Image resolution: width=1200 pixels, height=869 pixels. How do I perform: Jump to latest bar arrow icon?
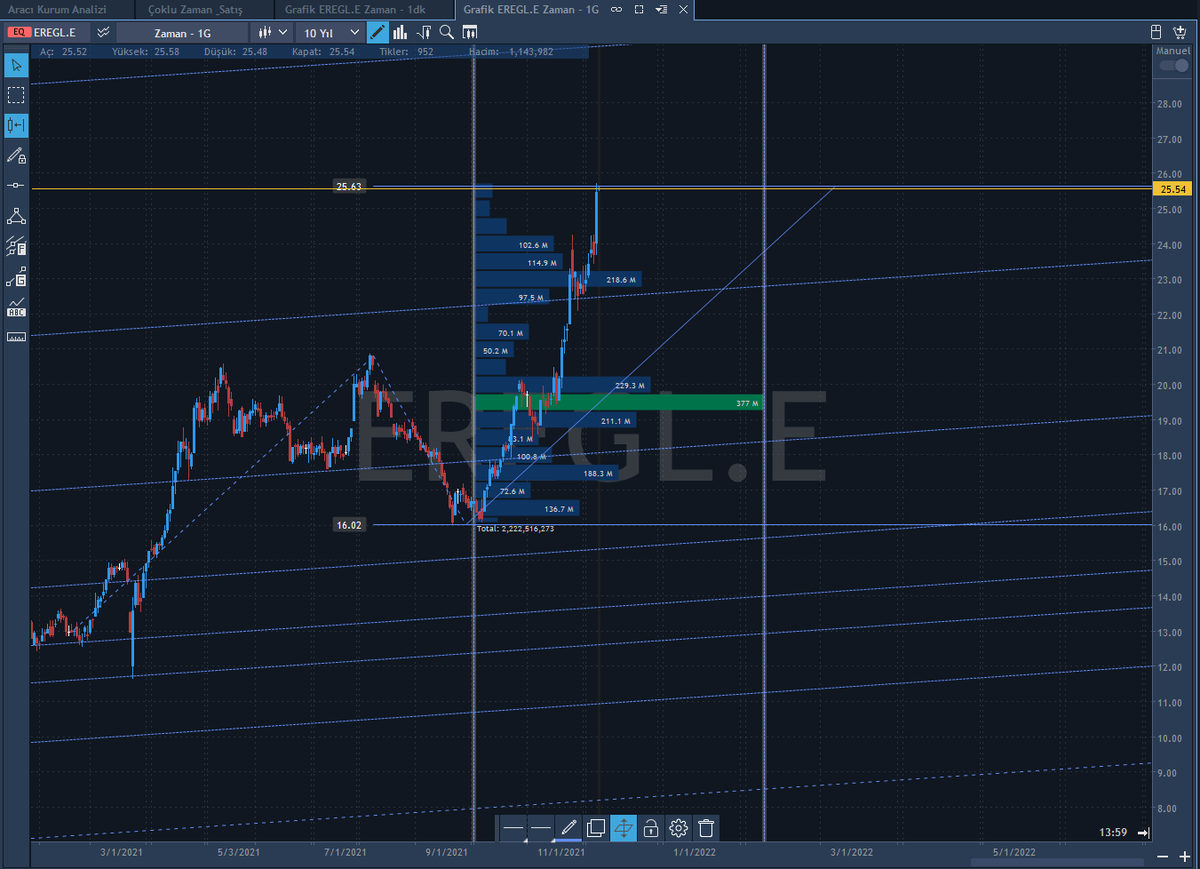[x=1143, y=833]
